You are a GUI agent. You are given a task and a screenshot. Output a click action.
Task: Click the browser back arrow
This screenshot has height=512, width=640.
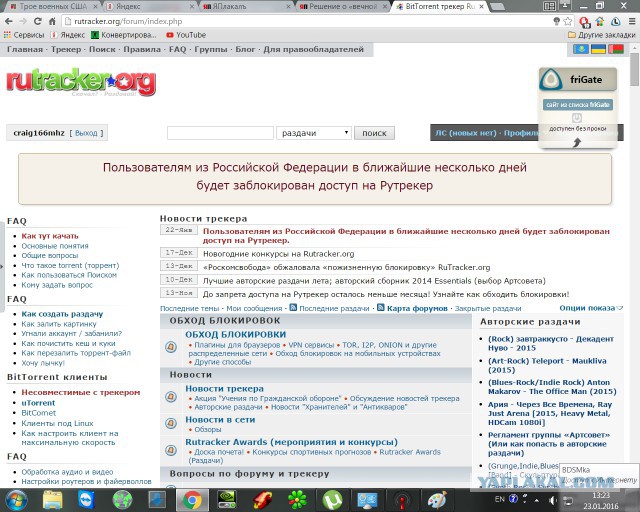tap(9, 21)
